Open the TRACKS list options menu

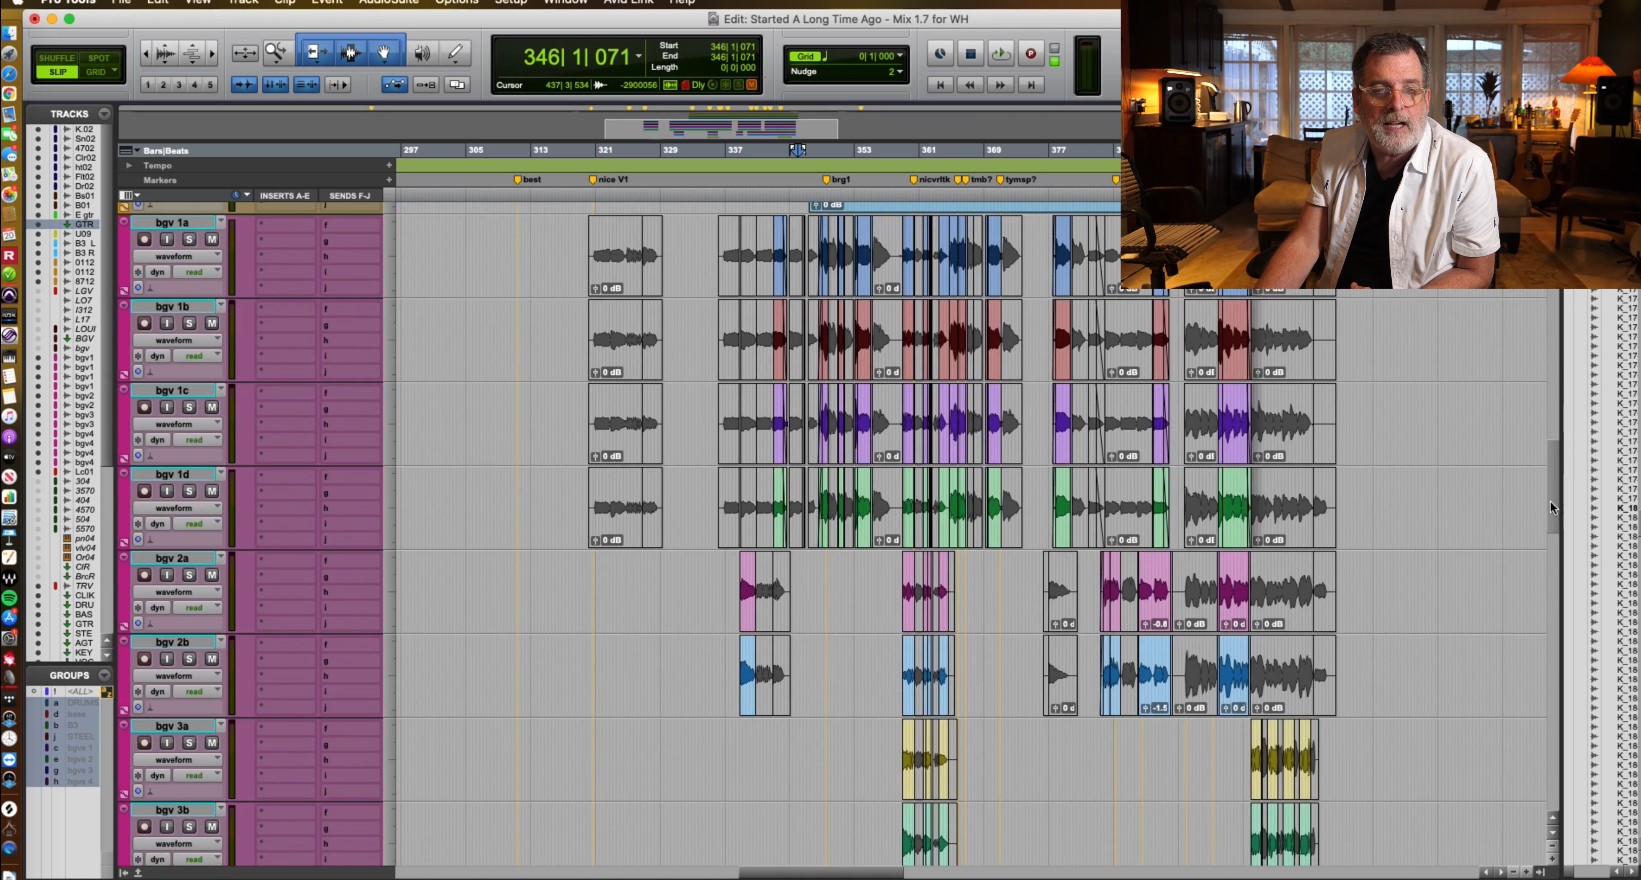tap(104, 113)
